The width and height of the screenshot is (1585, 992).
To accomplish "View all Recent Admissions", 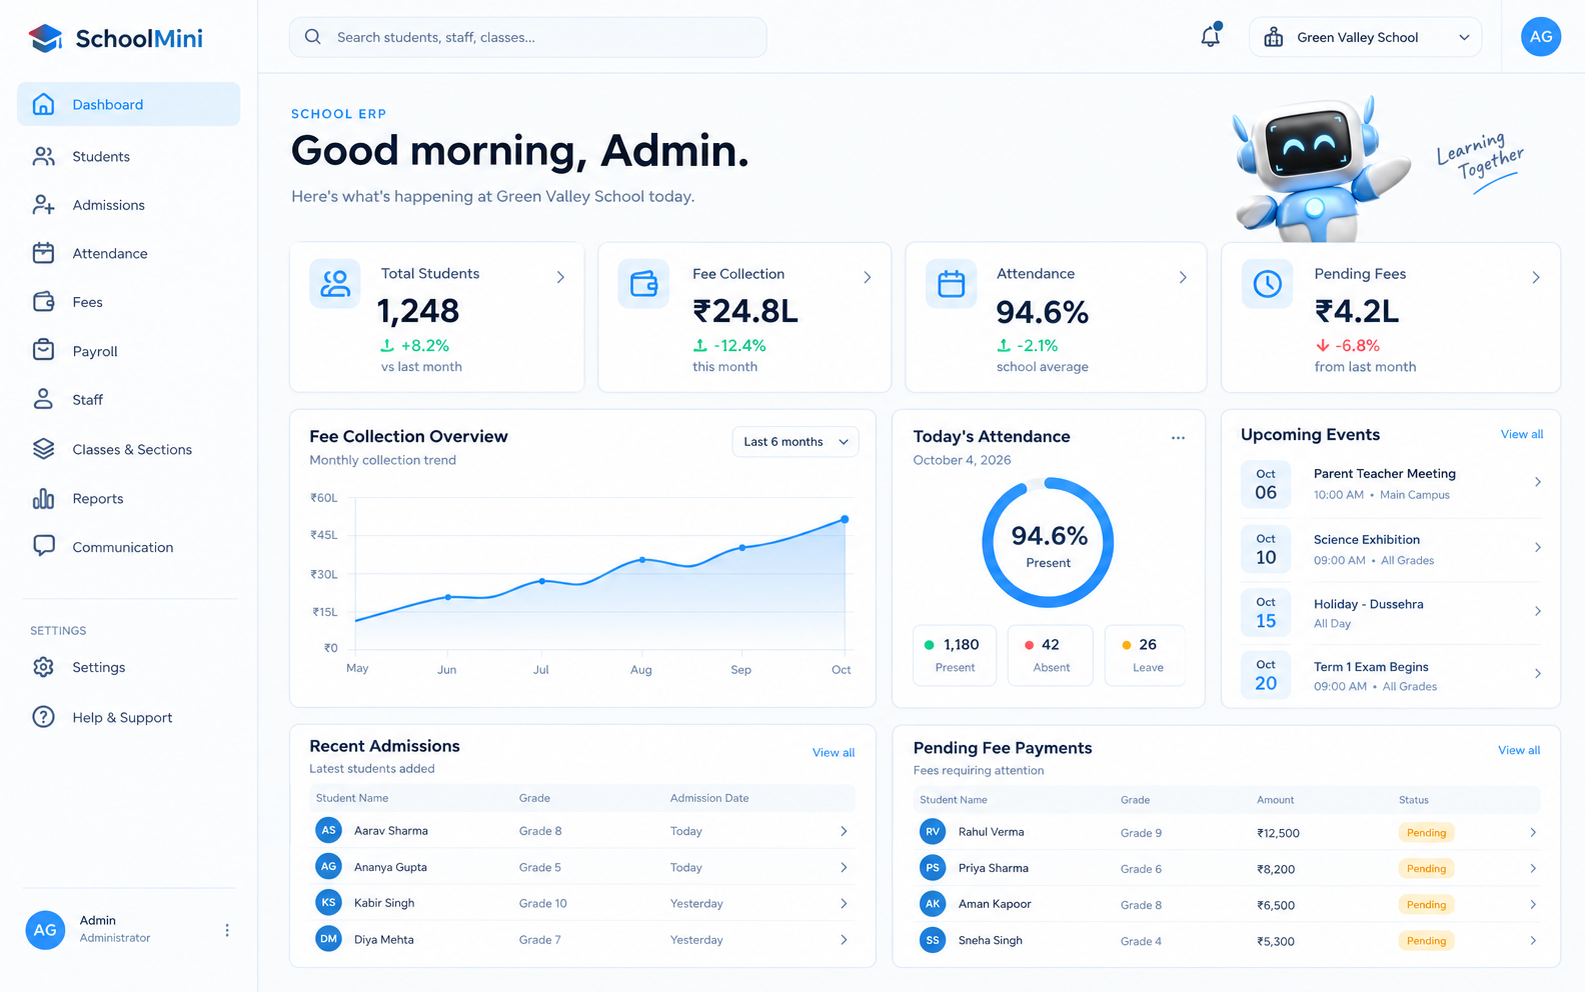I will [x=833, y=752].
